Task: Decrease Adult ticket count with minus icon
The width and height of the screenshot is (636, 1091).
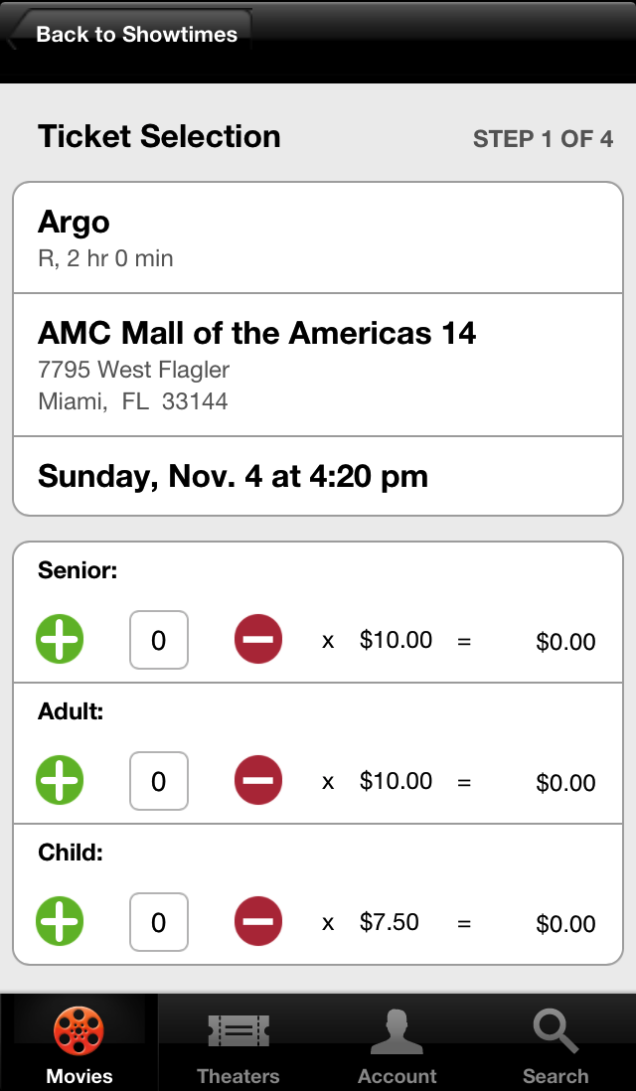Action: coord(258,780)
